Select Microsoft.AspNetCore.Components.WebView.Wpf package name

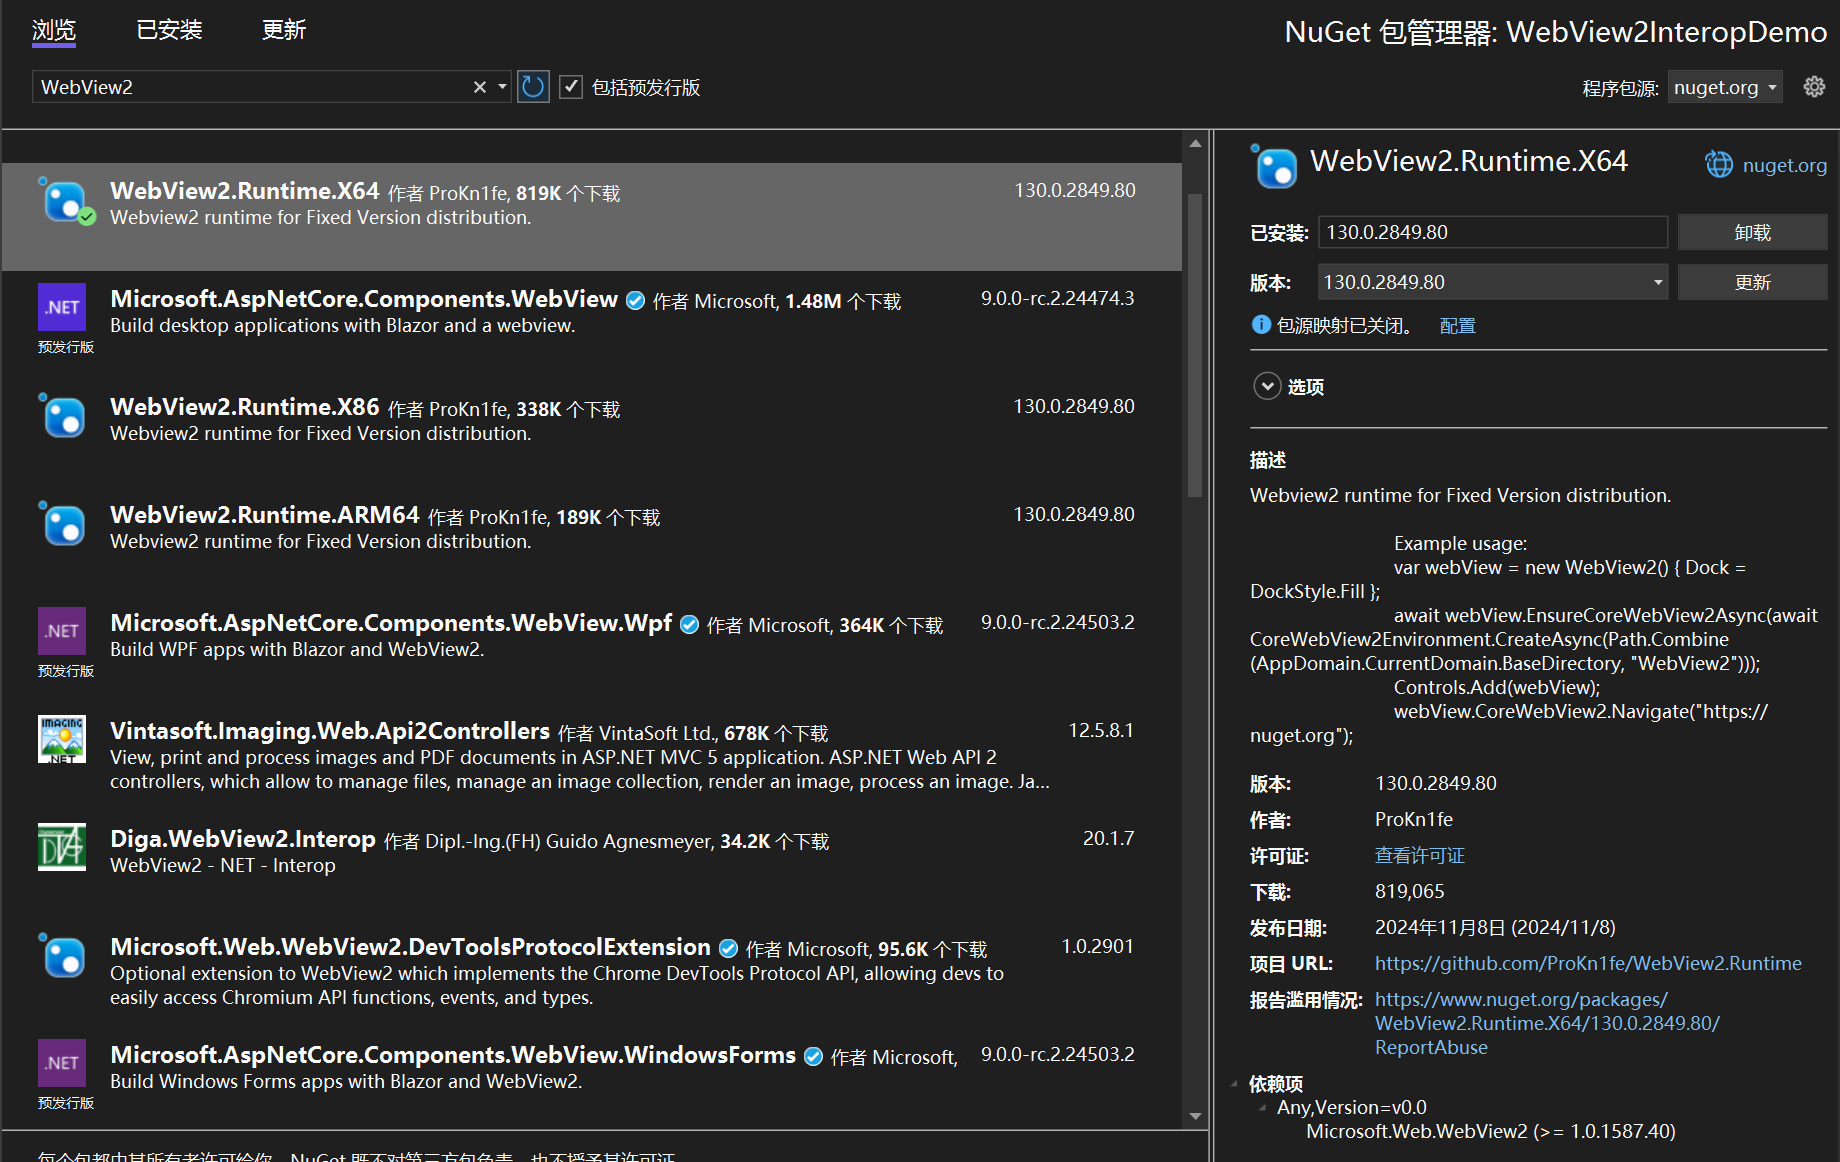coord(391,623)
